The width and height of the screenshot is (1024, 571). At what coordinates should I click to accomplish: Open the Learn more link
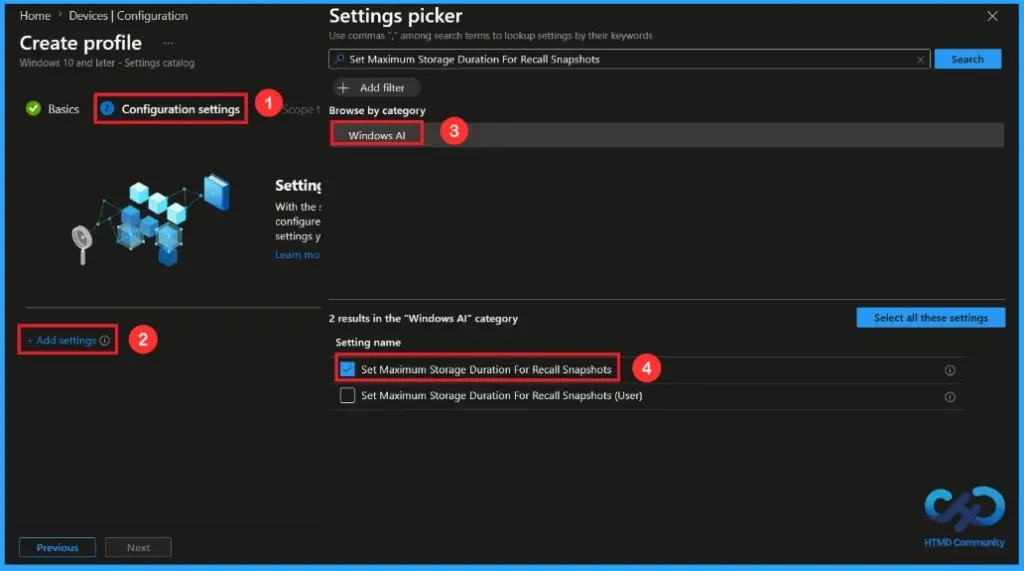[297, 255]
